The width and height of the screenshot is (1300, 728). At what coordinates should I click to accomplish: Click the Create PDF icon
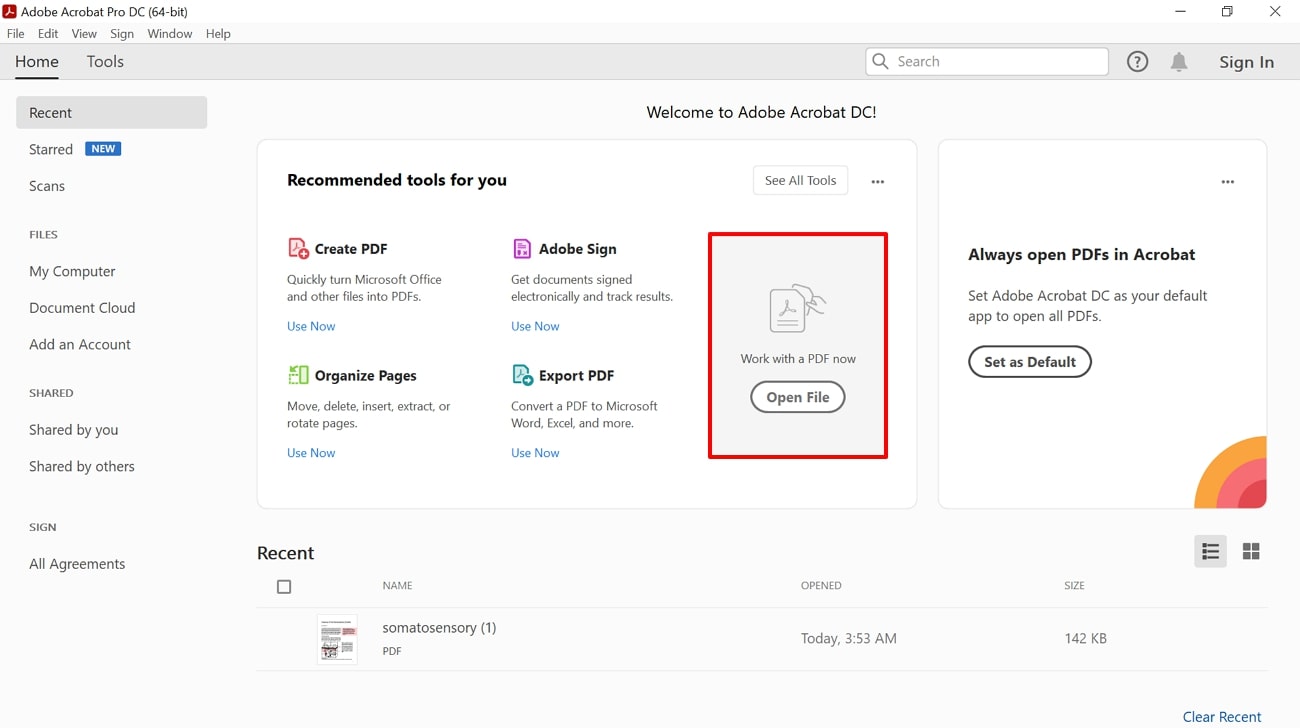(x=298, y=248)
